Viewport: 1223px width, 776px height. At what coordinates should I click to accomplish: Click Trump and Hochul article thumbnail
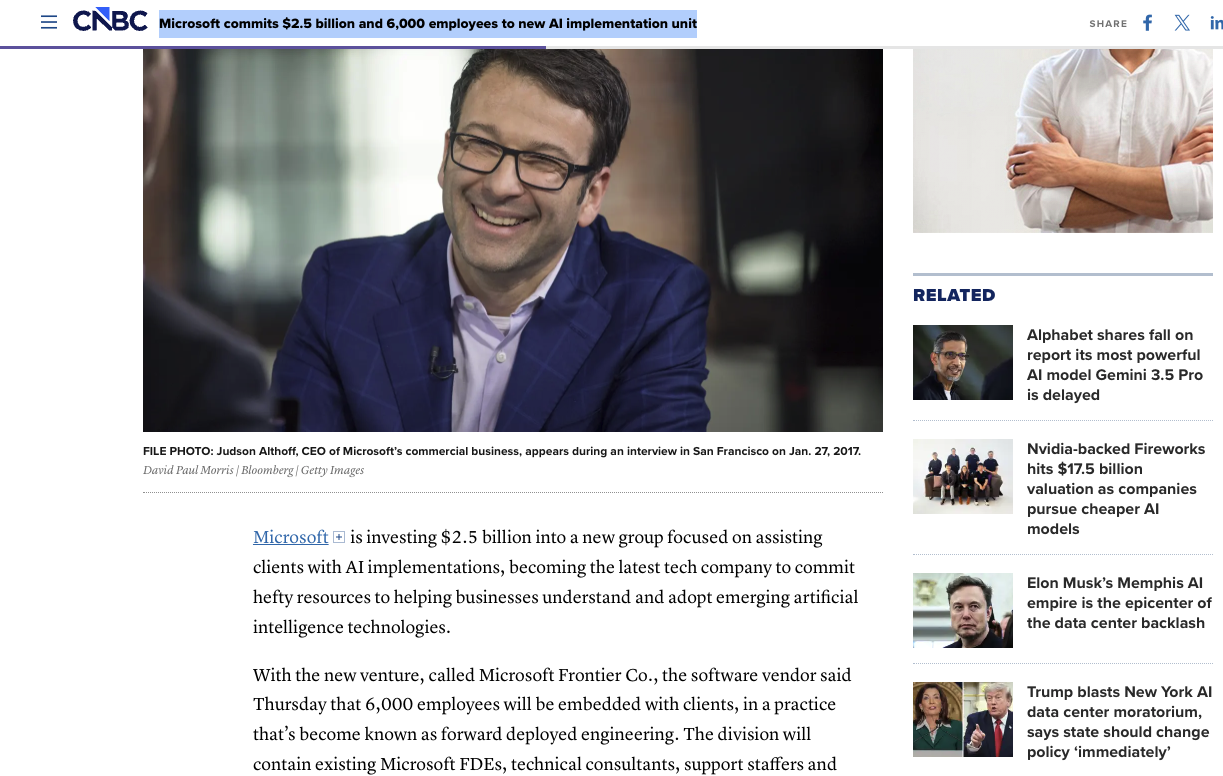click(963, 719)
